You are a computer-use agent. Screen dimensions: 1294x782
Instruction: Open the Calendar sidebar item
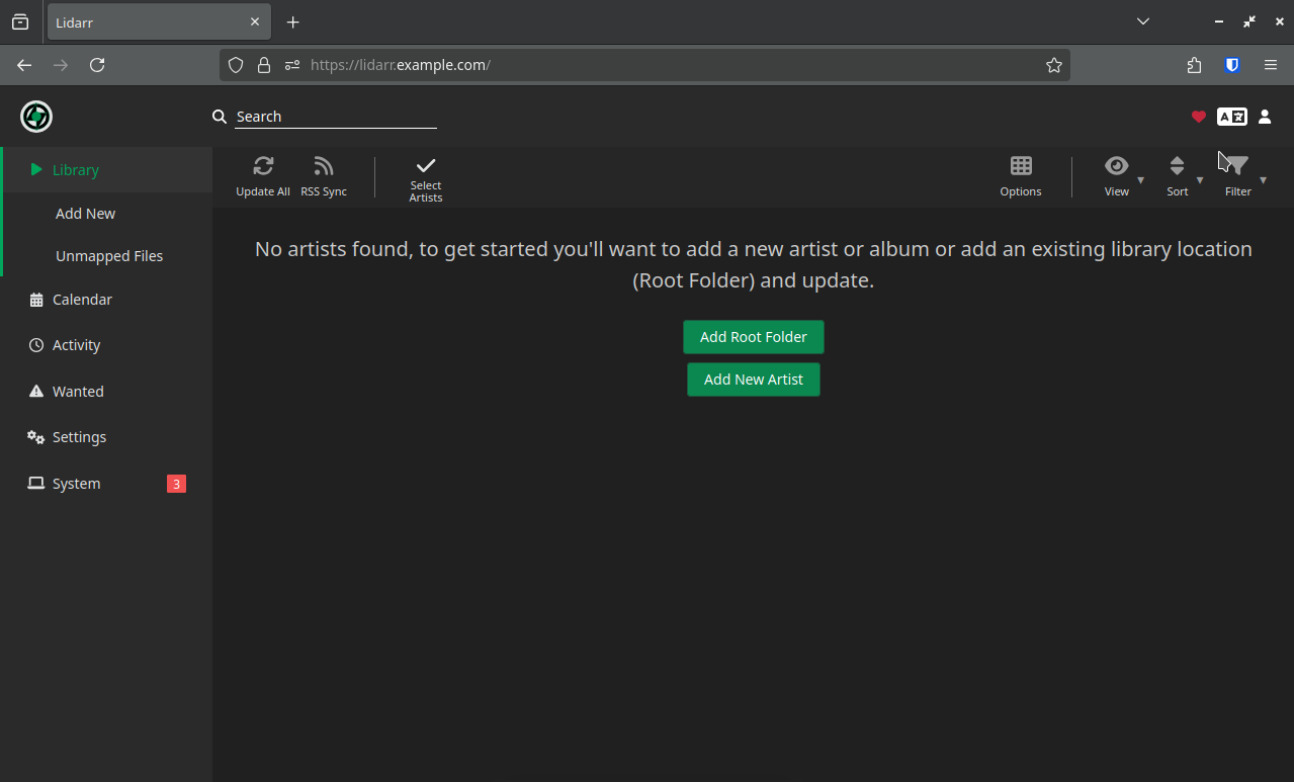(82, 299)
